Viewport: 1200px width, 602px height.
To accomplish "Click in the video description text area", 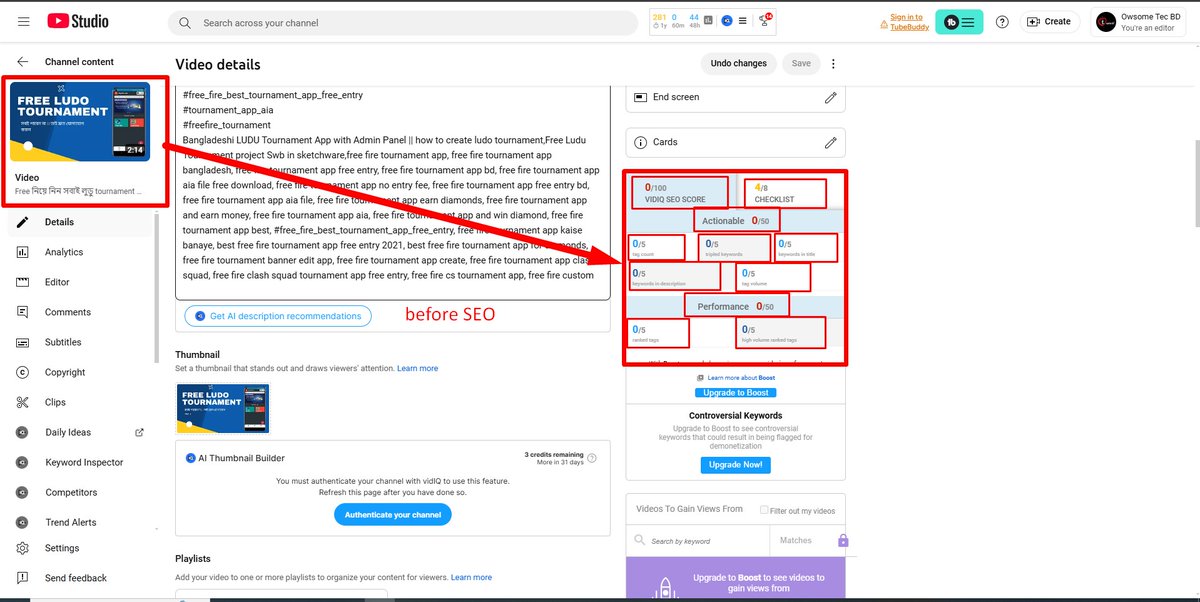I will tap(393, 192).
